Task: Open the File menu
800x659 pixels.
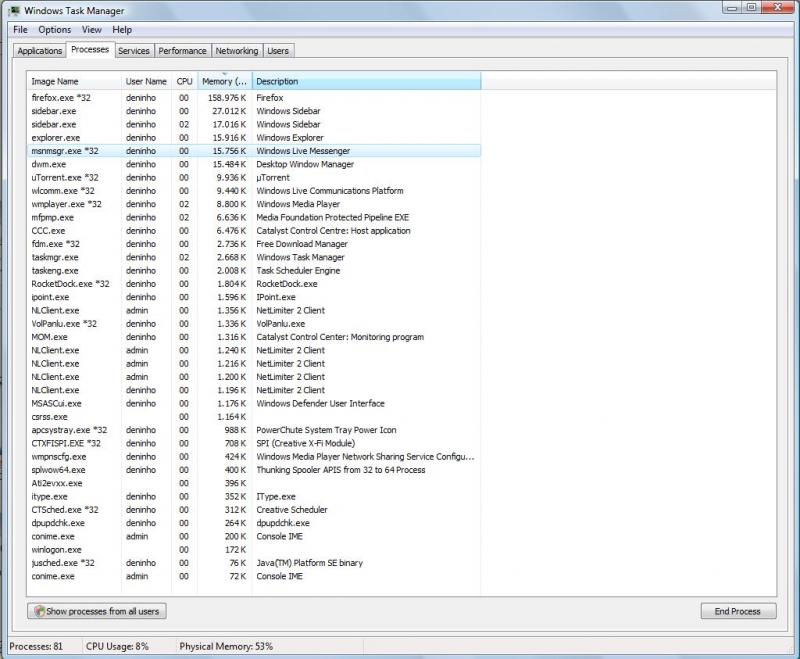Action: pos(20,30)
